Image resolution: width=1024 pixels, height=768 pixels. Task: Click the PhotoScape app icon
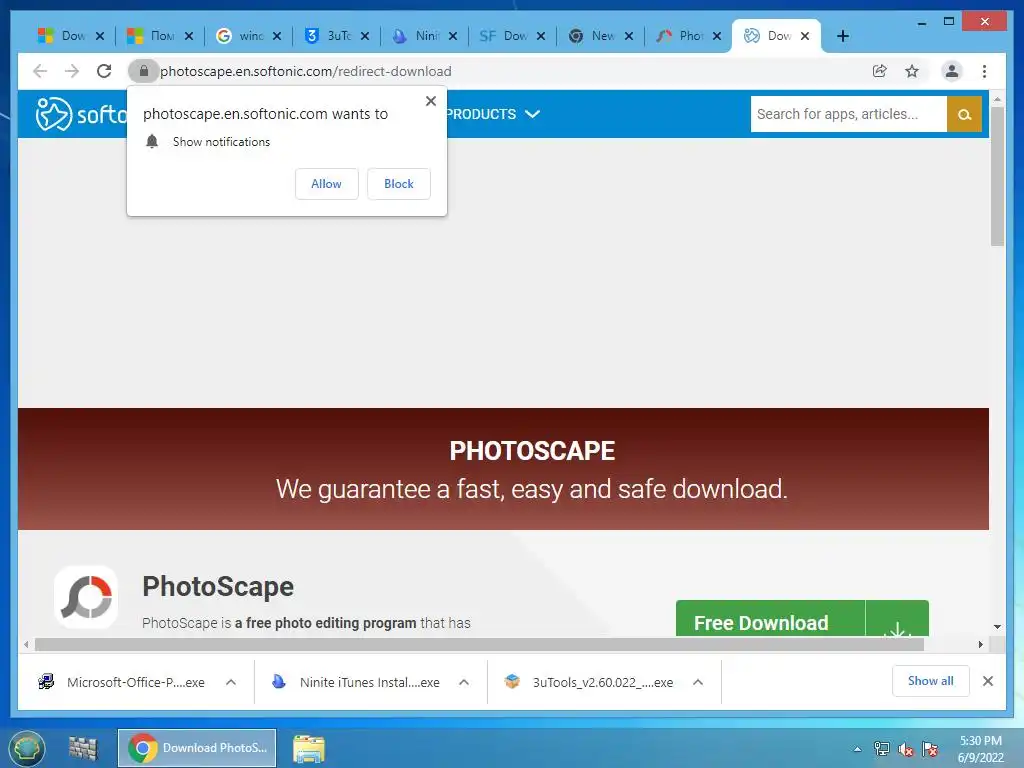pos(86,597)
